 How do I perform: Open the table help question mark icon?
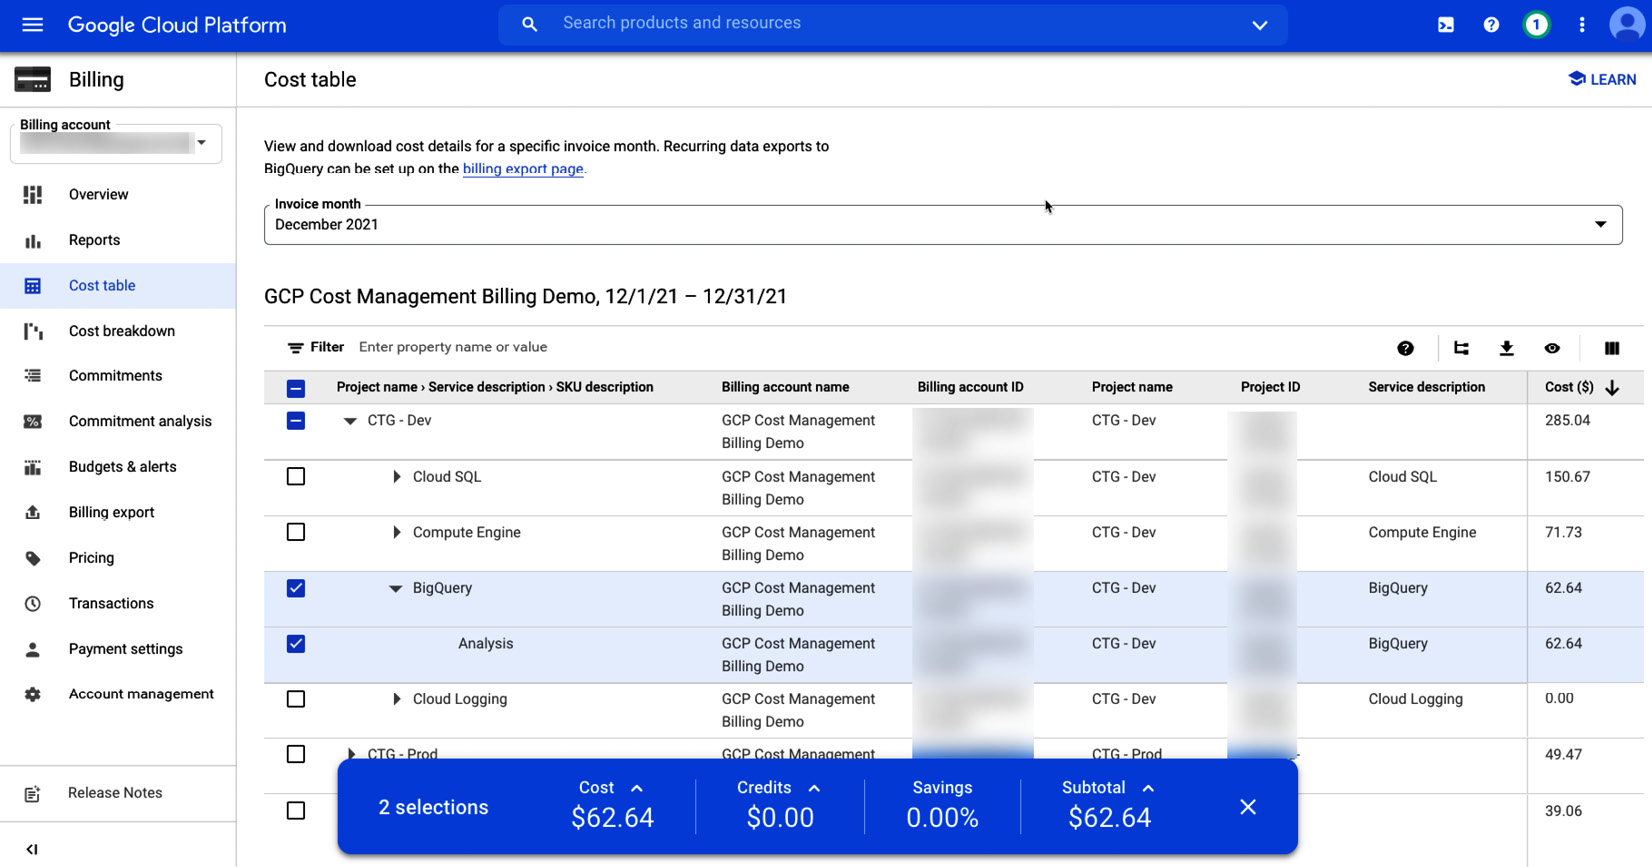click(x=1406, y=348)
